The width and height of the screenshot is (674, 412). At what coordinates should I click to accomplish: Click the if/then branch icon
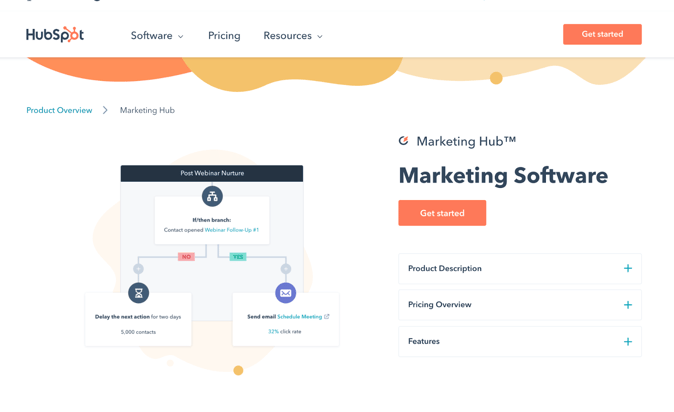point(212,197)
